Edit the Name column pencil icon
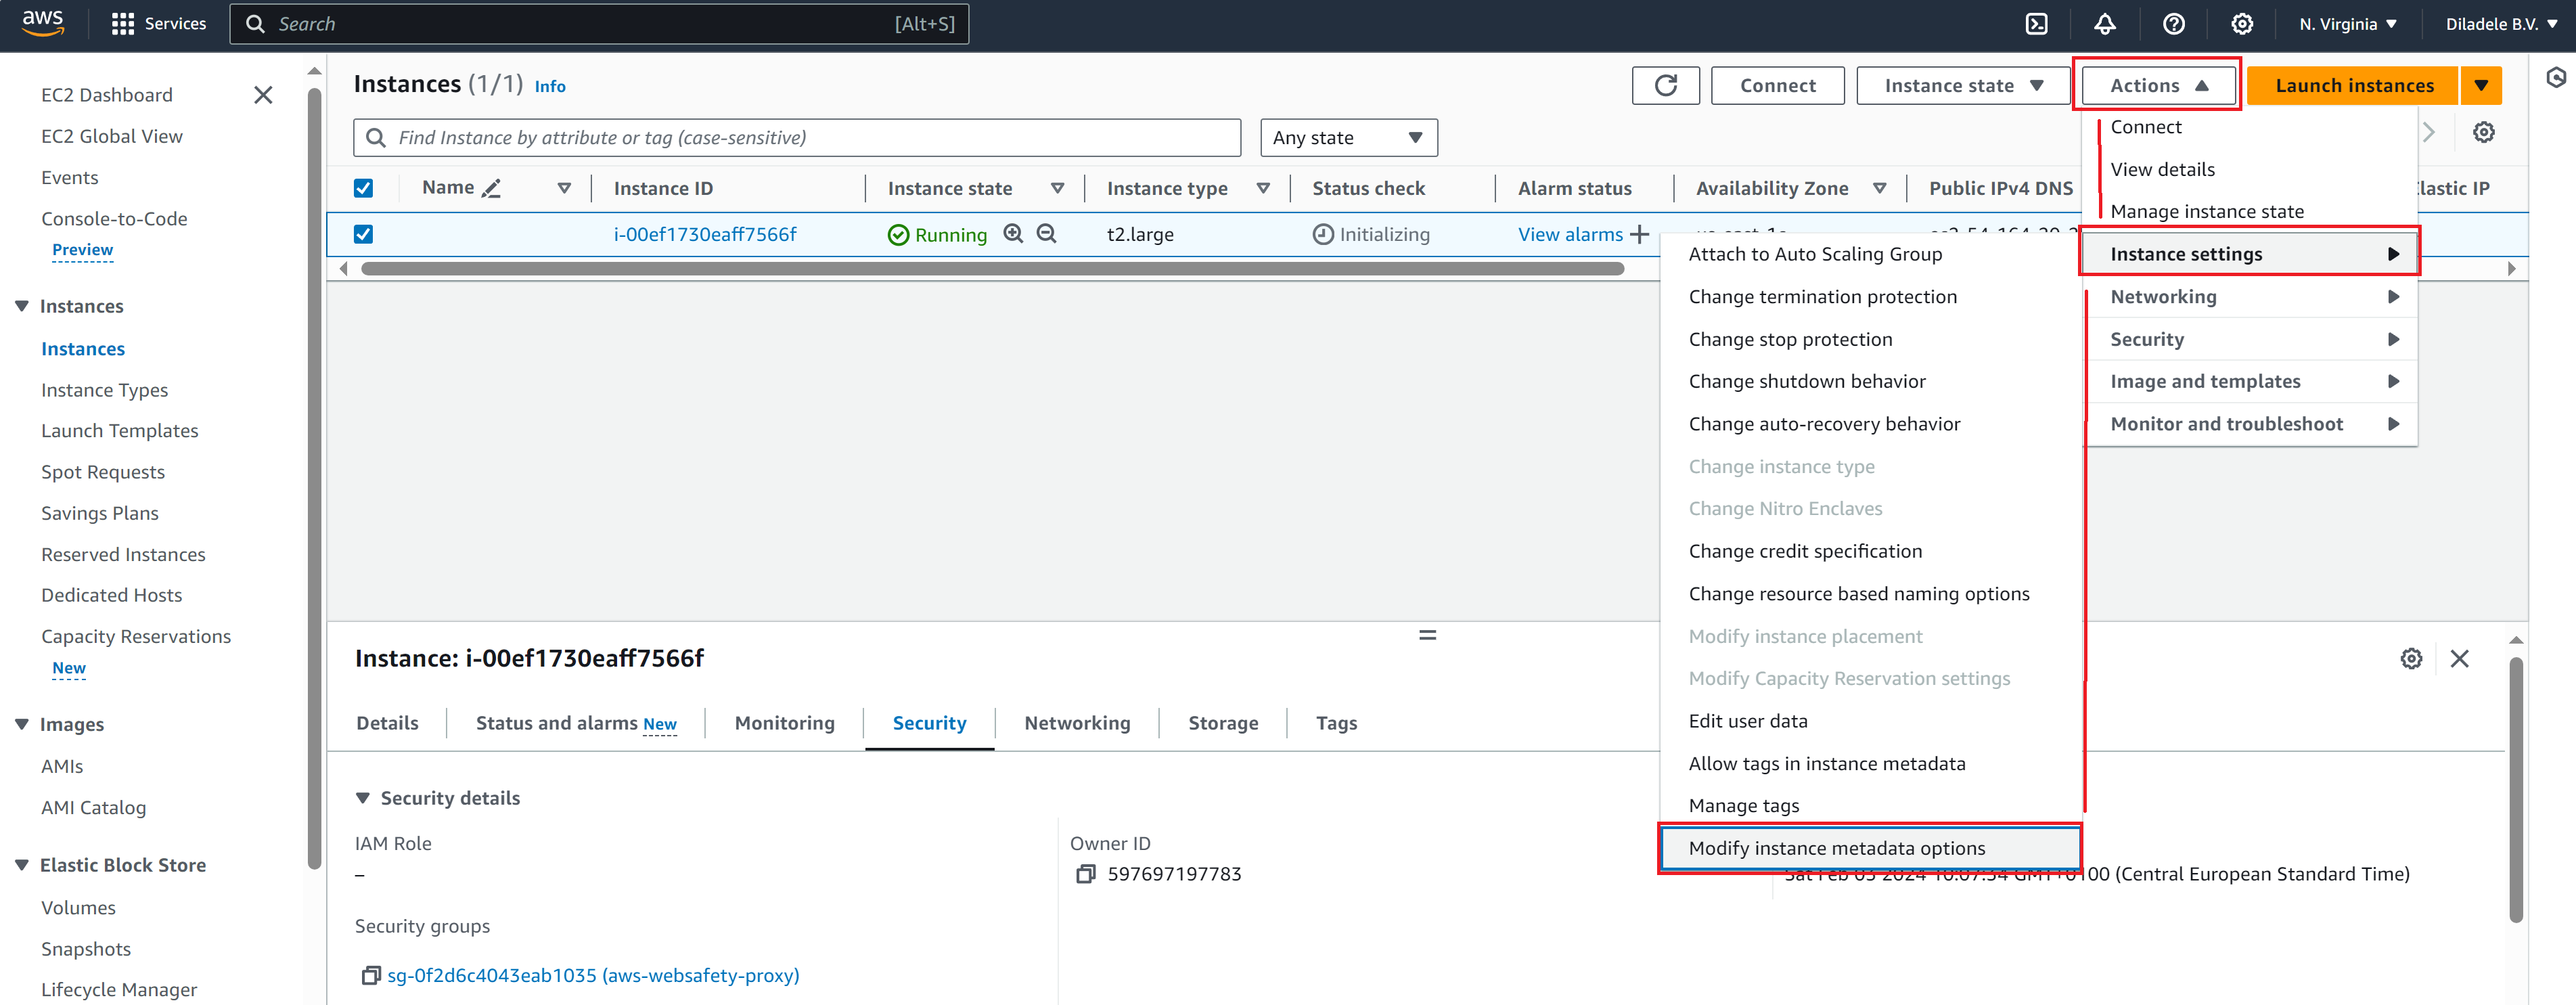The width and height of the screenshot is (2576, 1005). [491, 188]
